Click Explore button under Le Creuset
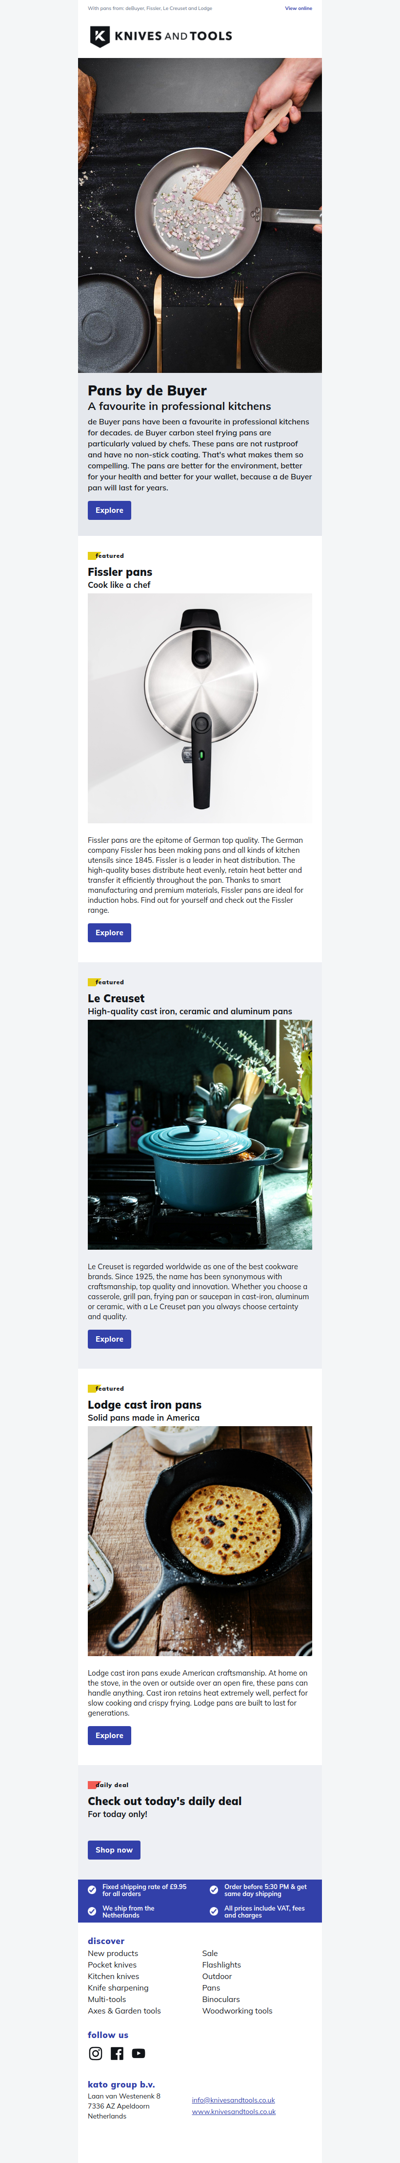This screenshot has height=2163, width=400. click(x=109, y=1338)
